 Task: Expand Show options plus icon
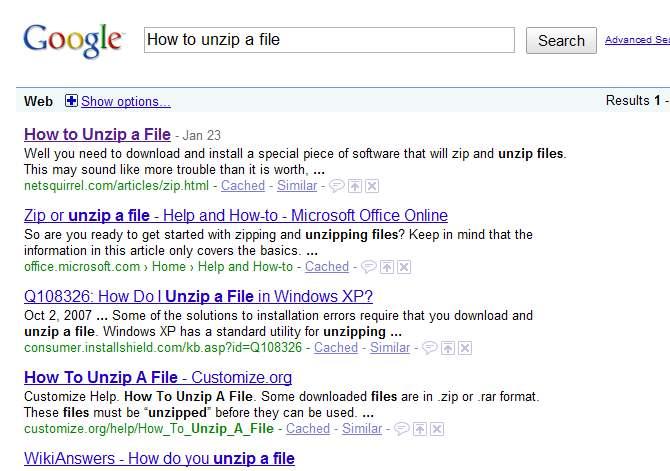[71, 101]
